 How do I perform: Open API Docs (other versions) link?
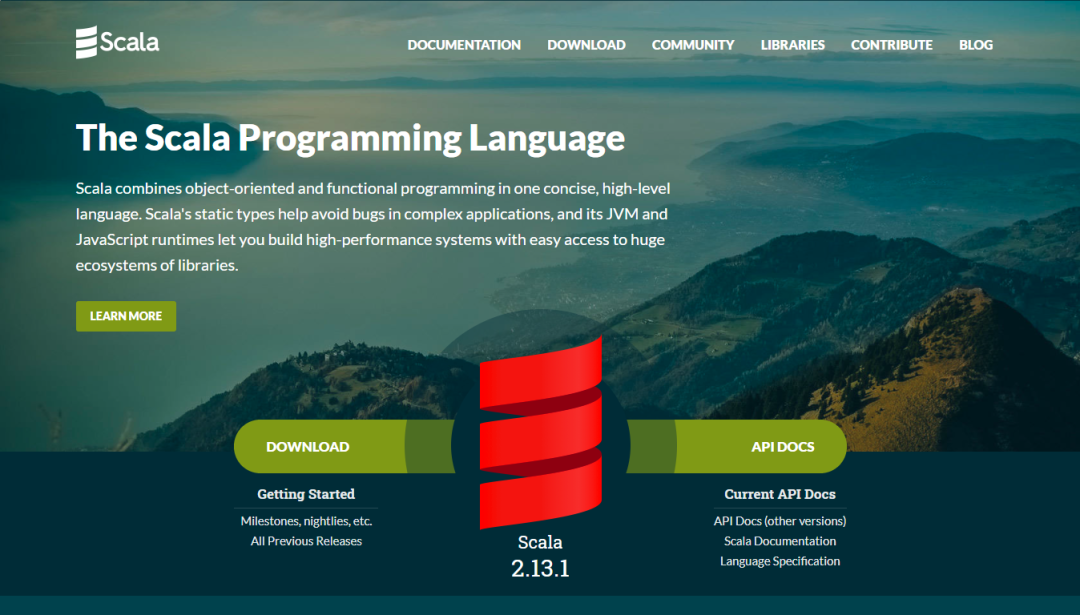pos(780,521)
